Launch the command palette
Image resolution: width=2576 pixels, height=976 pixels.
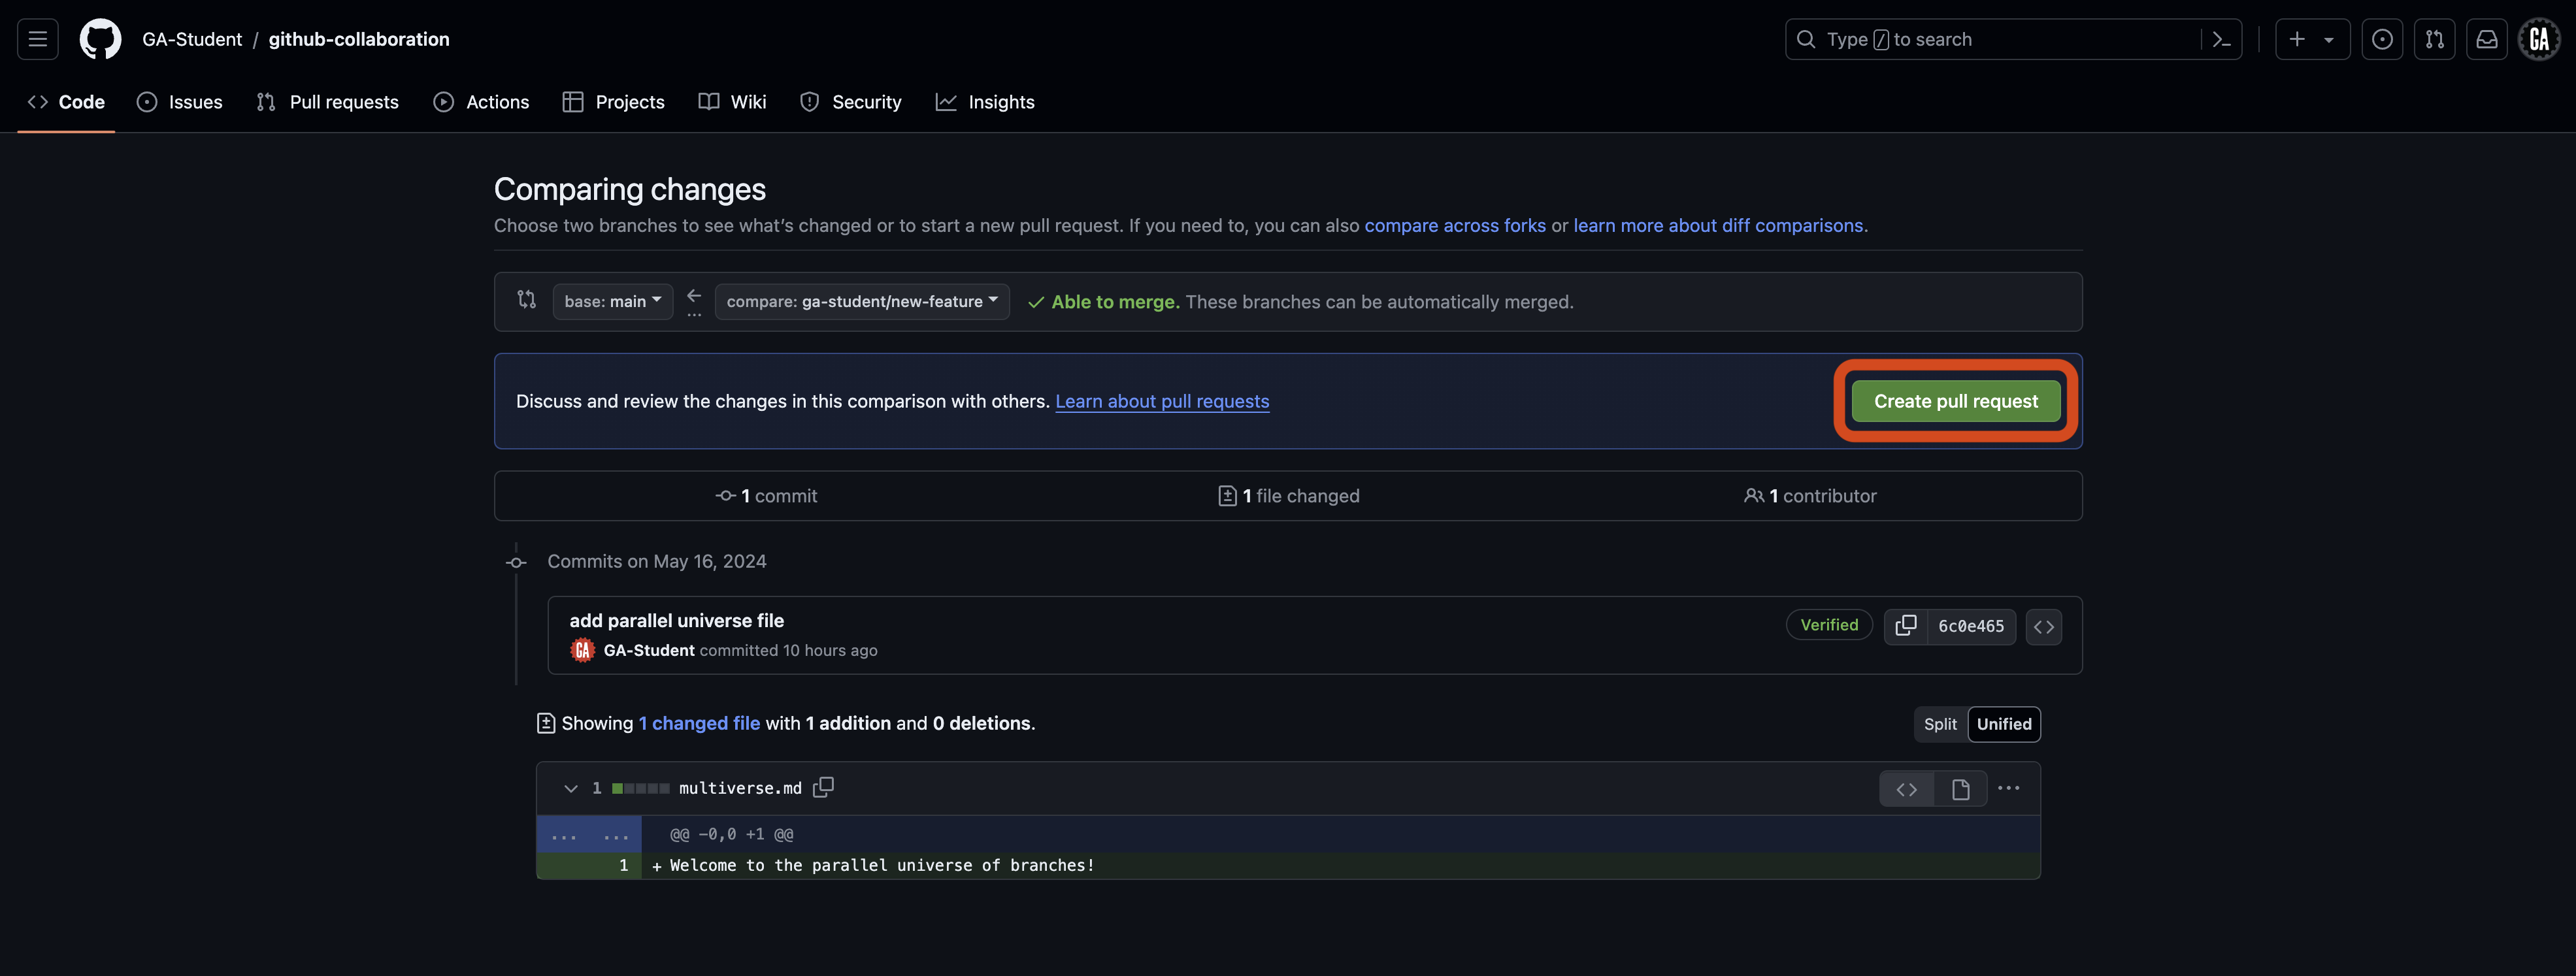tap(2221, 39)
